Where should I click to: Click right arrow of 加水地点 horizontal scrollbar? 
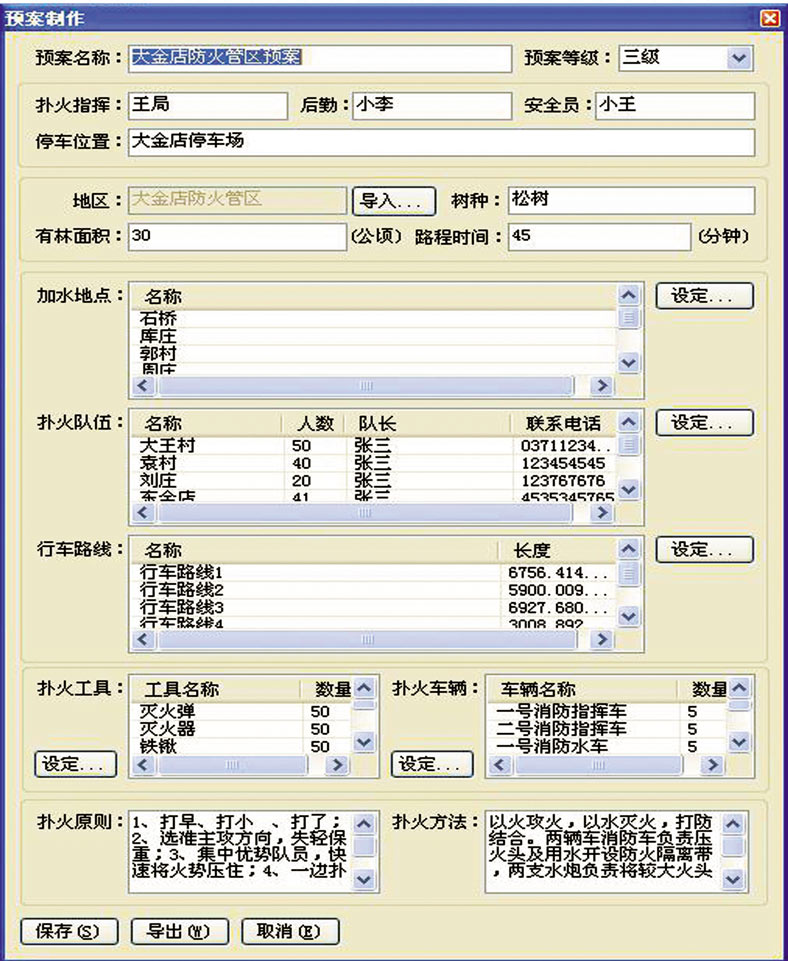pos(602,386)
